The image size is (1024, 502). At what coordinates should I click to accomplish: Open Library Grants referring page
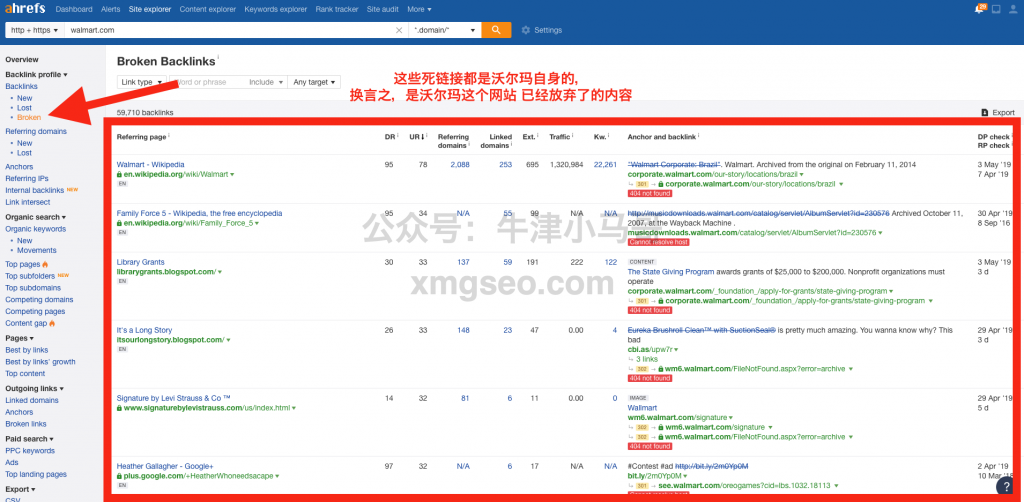[x=140, y=262]
